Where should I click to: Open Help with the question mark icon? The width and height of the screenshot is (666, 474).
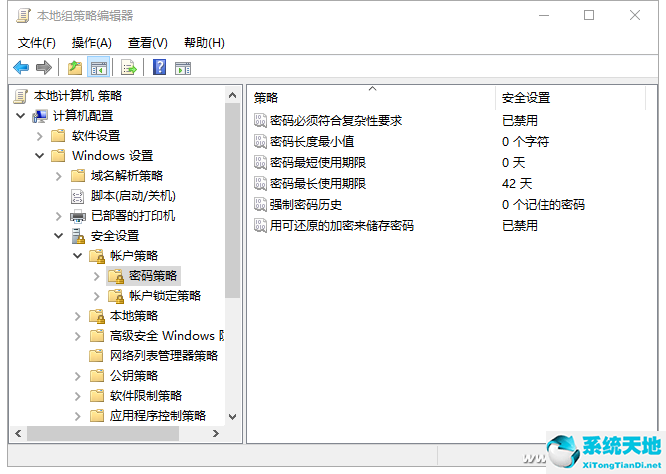click(159, 68)
